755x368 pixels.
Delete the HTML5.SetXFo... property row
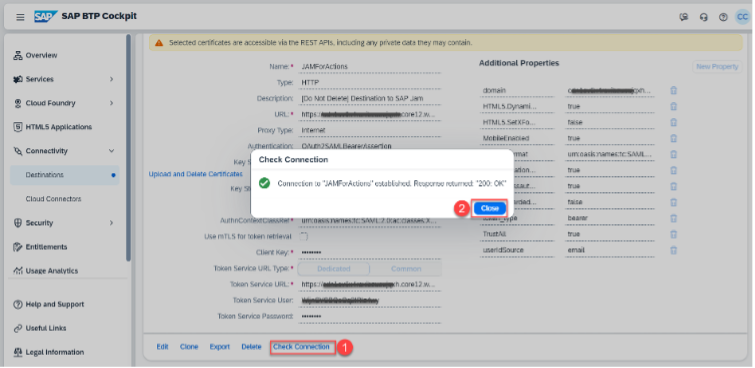coord(674,122)
